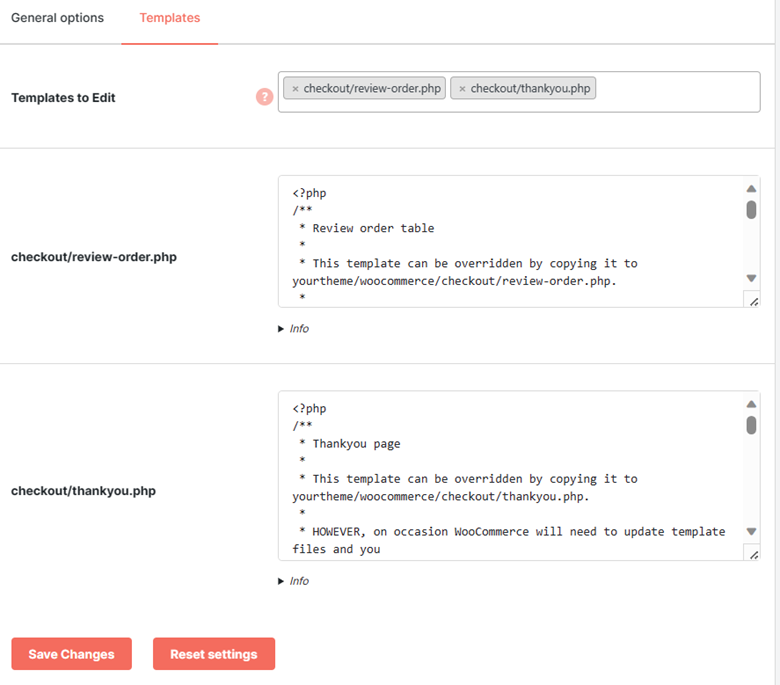Viewport: 780px width, 685px height.
Task: Click the thankyou editor resize handle
Action: 753,554
